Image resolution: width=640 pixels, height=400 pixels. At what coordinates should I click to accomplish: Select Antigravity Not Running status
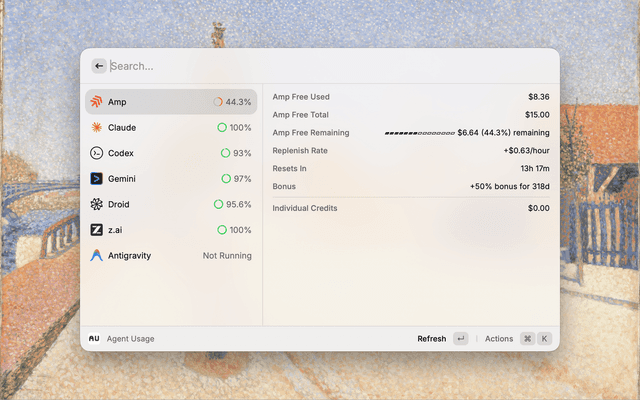[227, 256]
